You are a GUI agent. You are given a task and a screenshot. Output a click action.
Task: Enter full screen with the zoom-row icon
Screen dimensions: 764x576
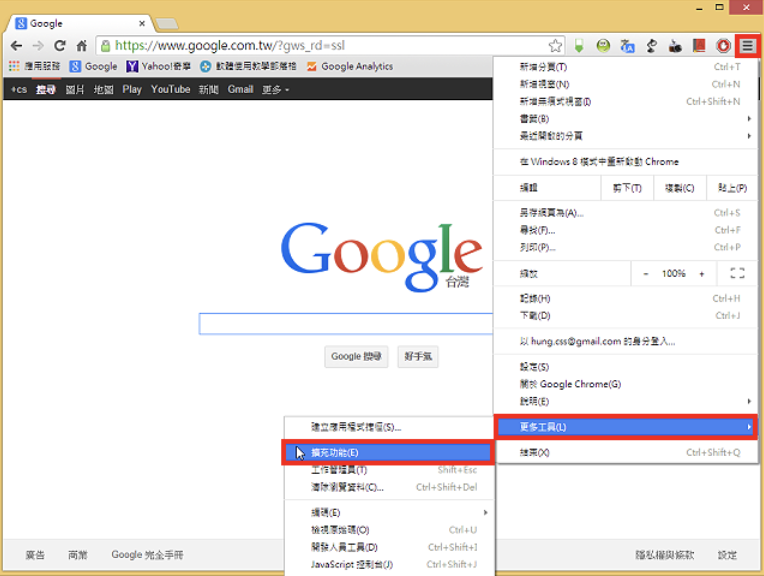[x=737, y=273]
